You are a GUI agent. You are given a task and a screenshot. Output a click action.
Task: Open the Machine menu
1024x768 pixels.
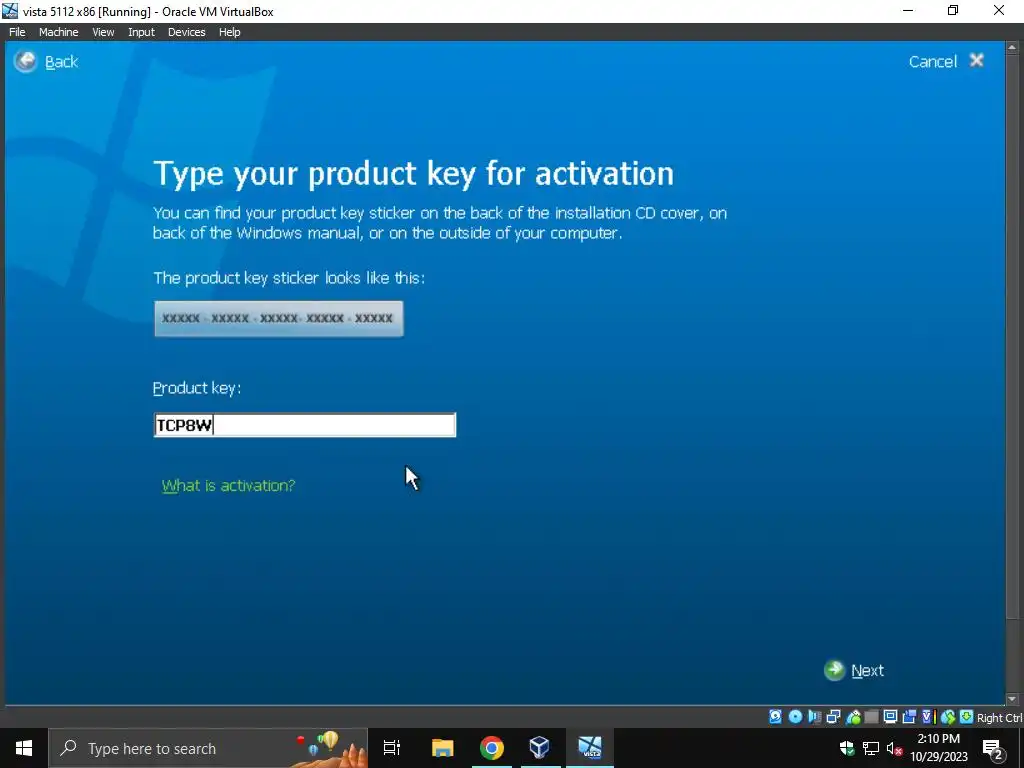[x=58, y=32]
